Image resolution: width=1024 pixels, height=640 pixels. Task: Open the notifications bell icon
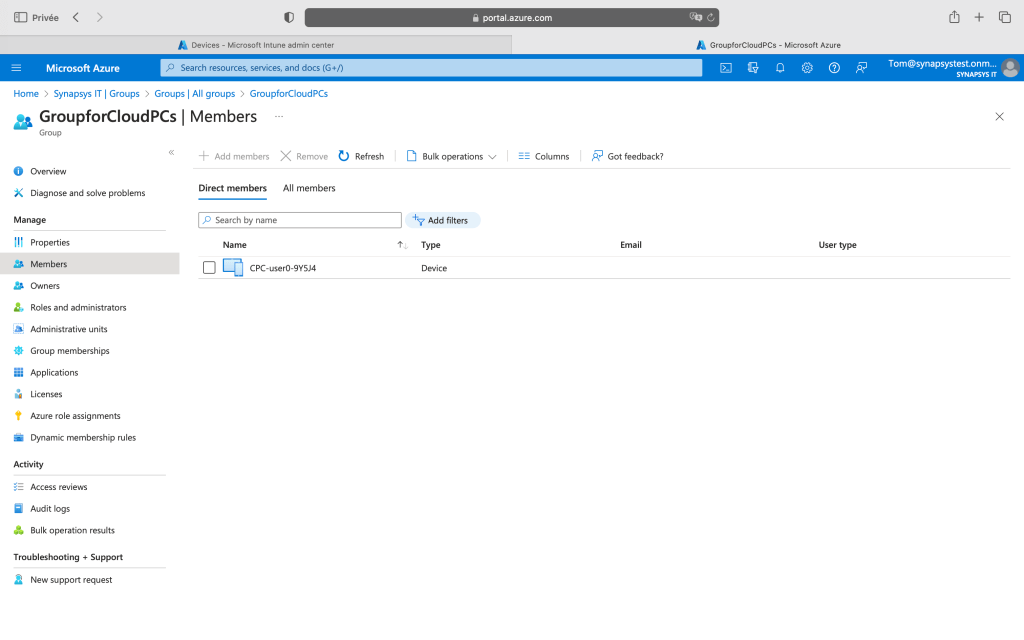point(780,68)
